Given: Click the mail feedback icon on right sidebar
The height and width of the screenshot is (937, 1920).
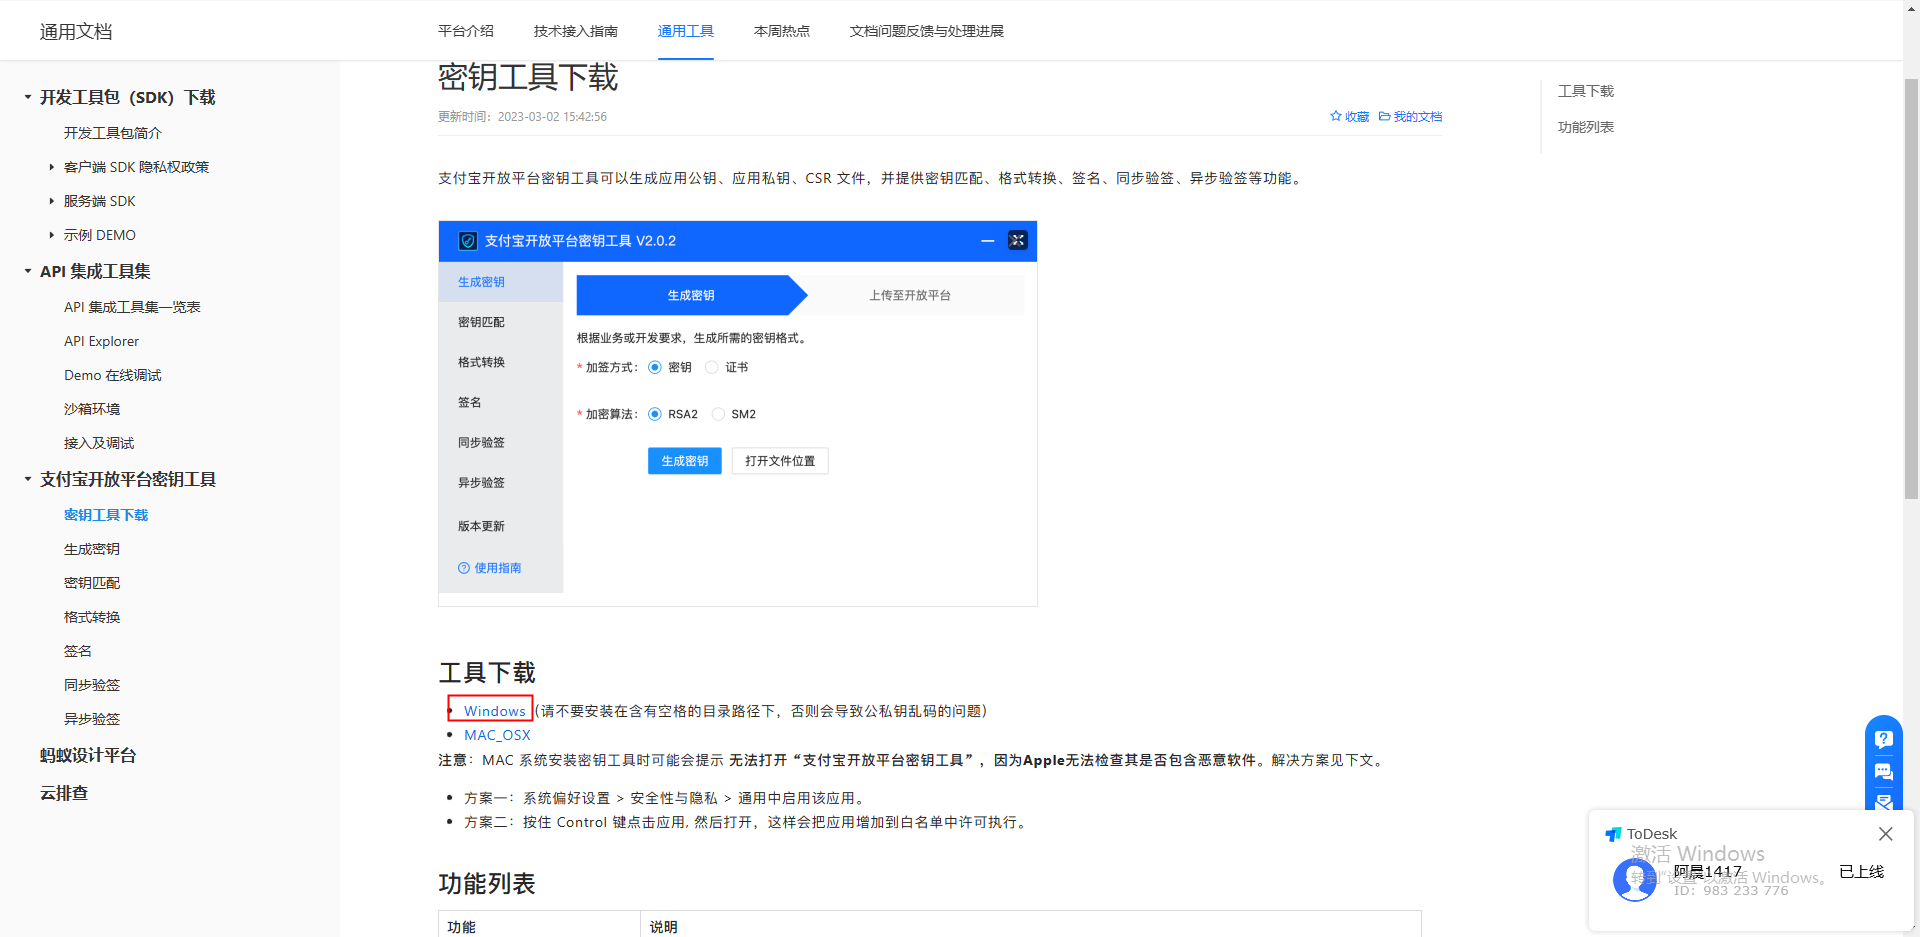Looking at the screenshot, I should [x=1884, y=803].
